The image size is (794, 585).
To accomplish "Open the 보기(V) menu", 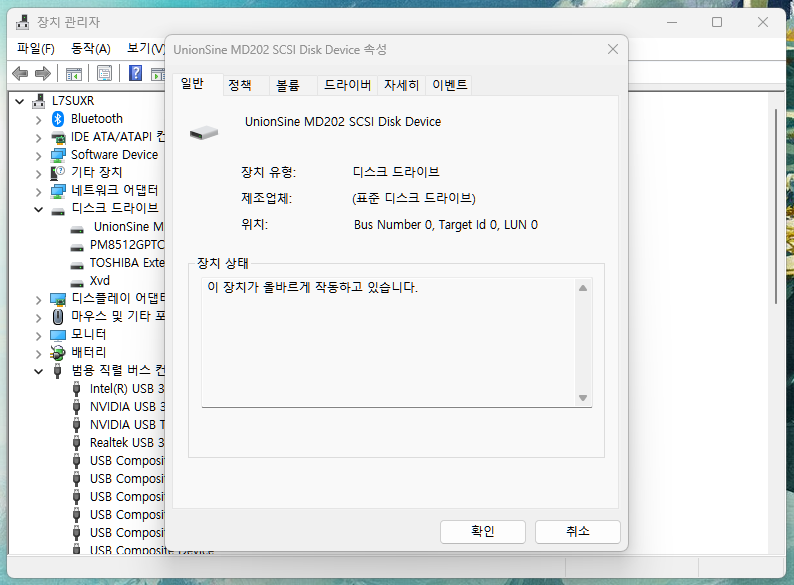I will (x=145, y=49).
